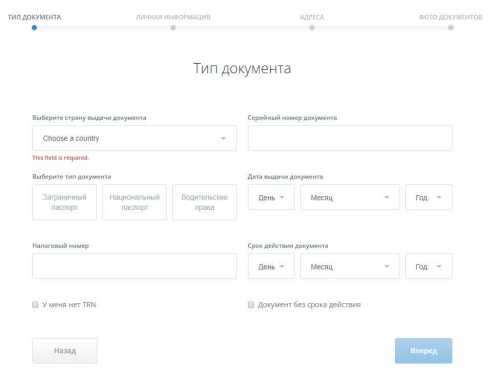Open the Choose a country dropdown
500x383 pixels.
[x=134, y=138]
